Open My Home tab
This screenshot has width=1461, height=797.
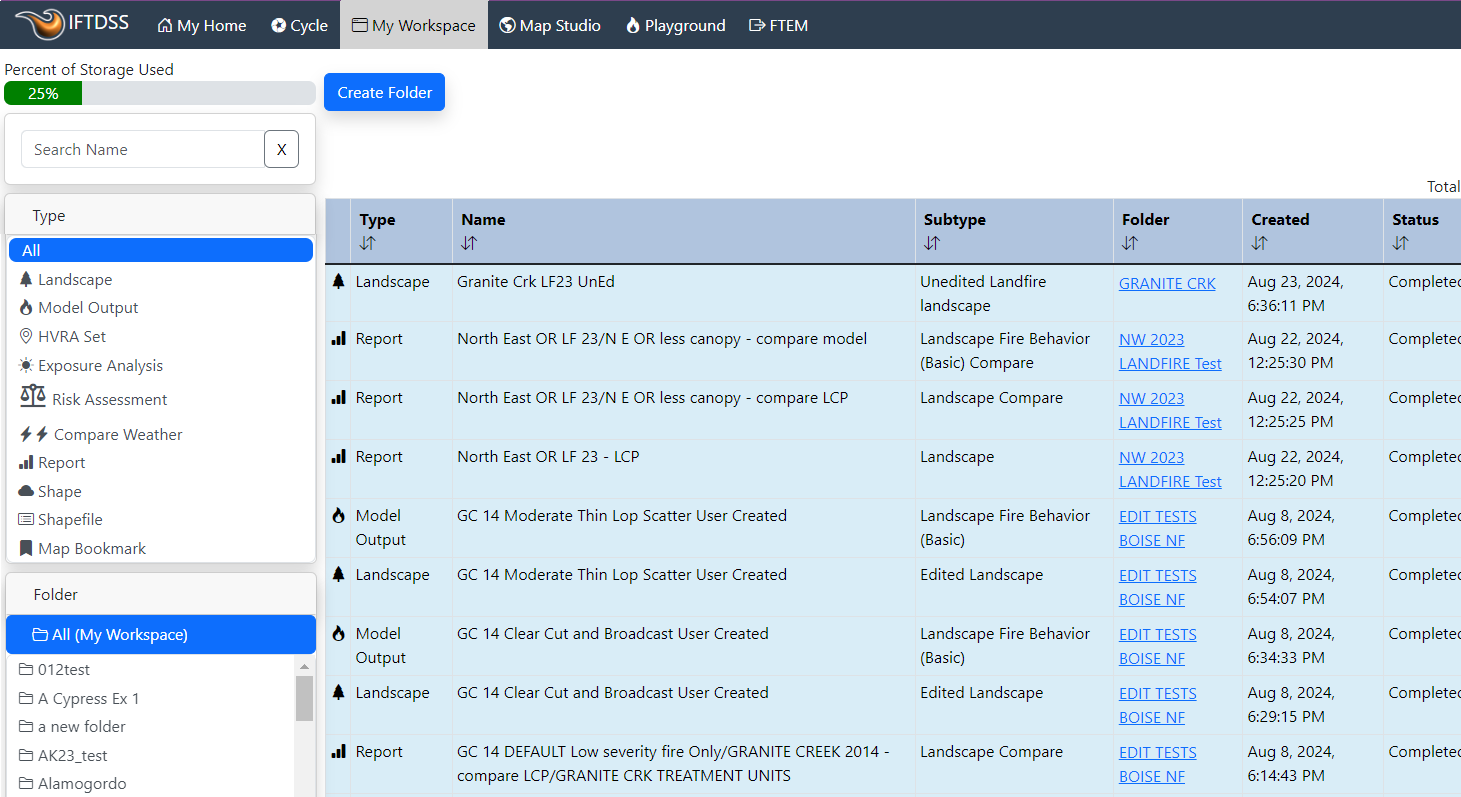[x=202, y=25]
